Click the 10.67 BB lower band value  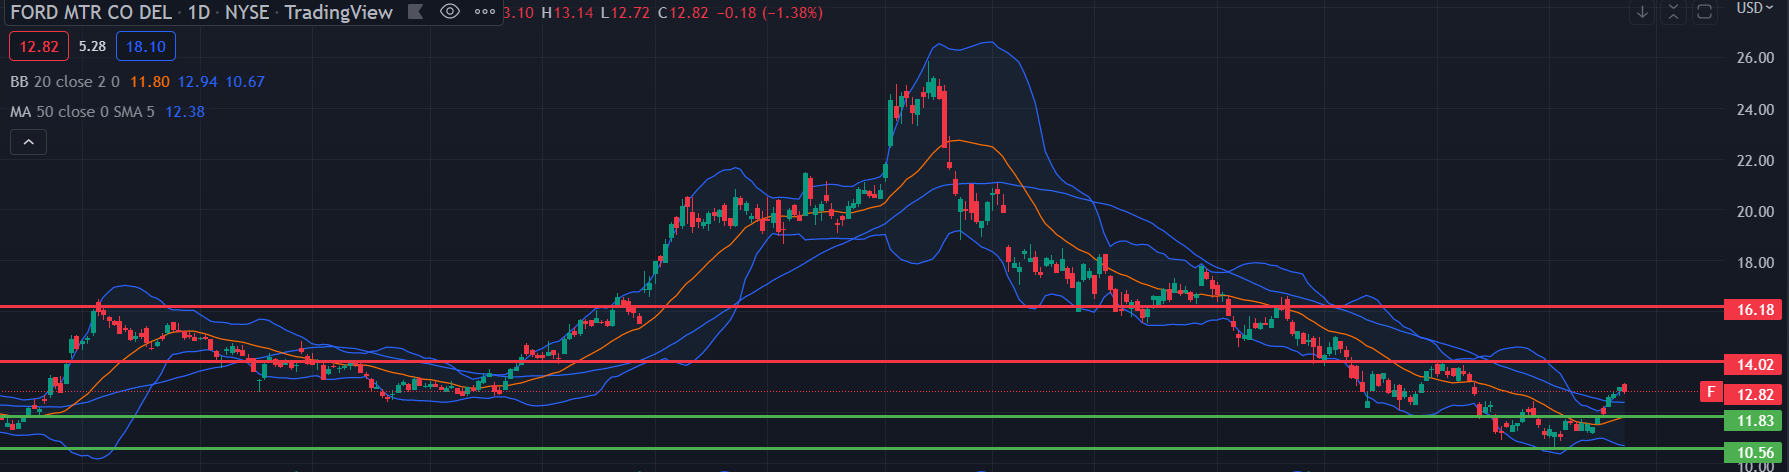245,82
